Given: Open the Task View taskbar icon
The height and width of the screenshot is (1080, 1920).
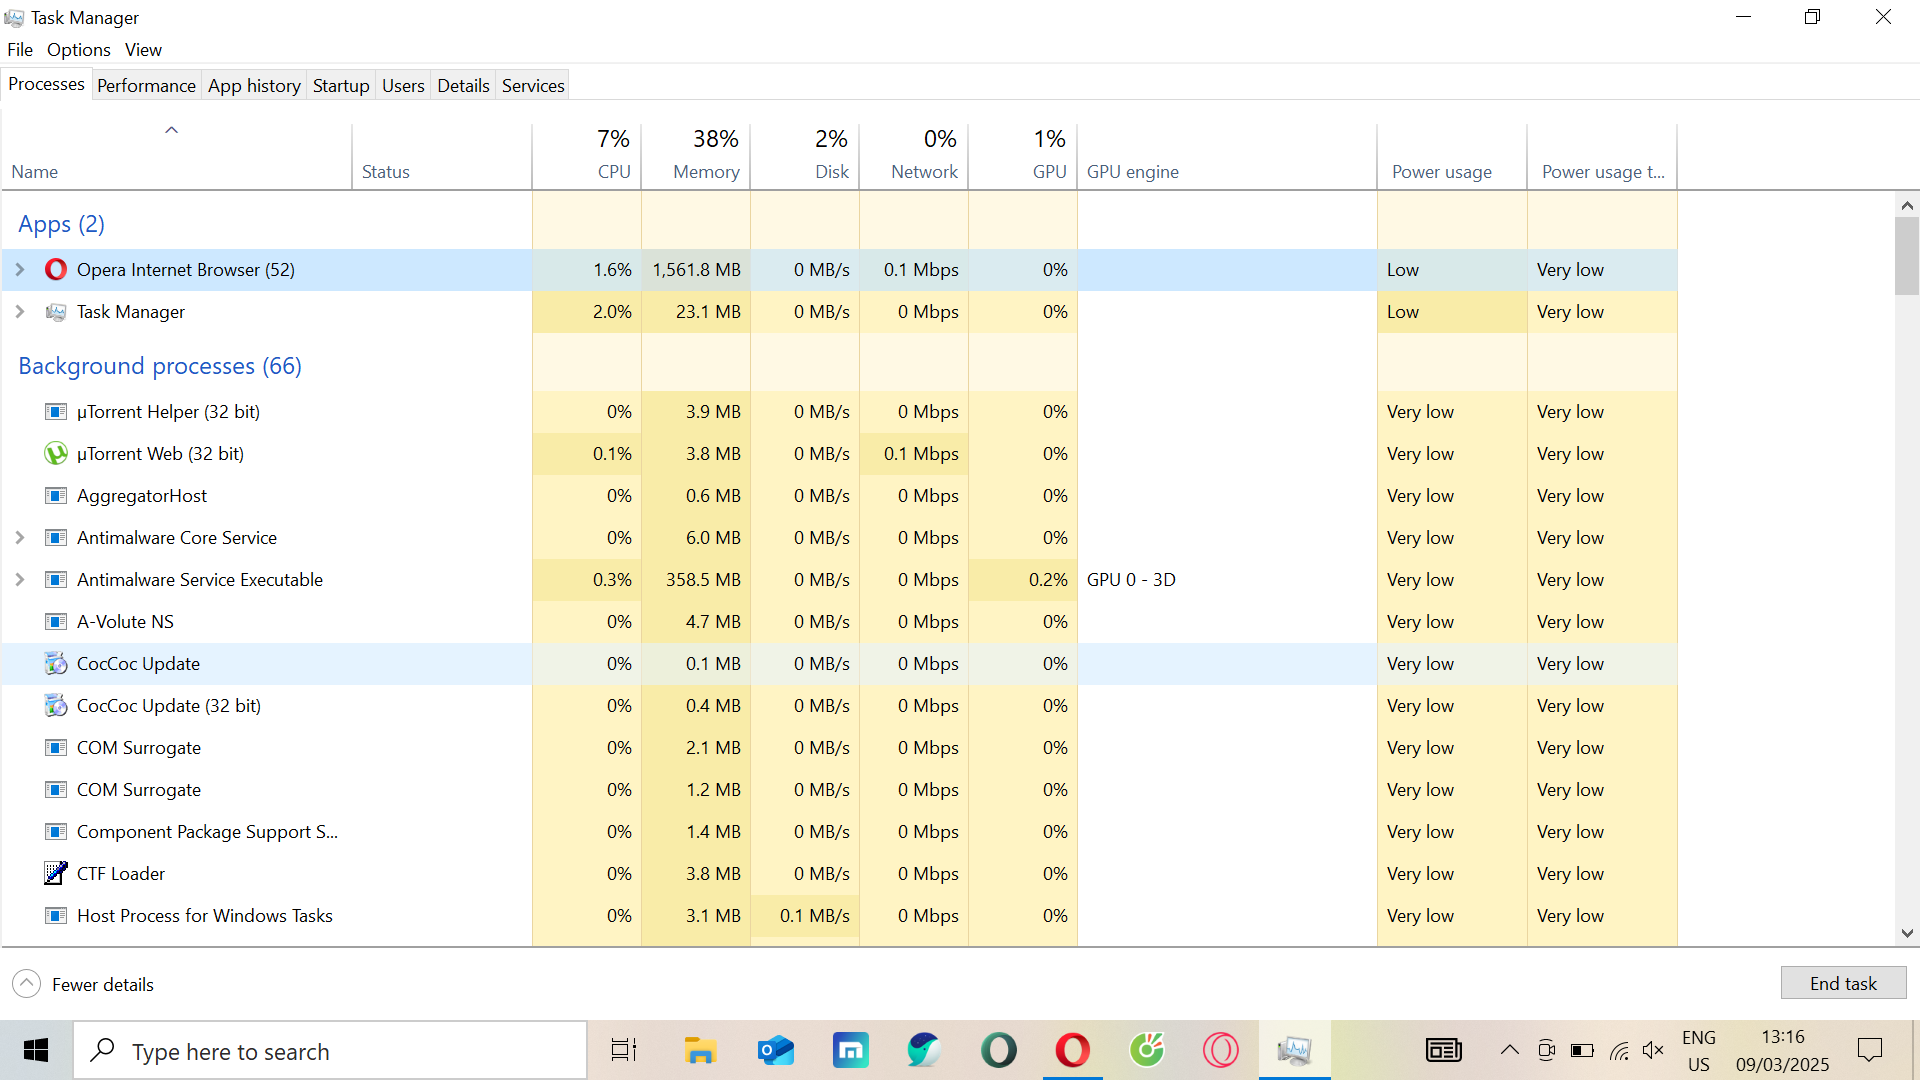Looking at the screenshot, I should click(x=624, y=1051).
